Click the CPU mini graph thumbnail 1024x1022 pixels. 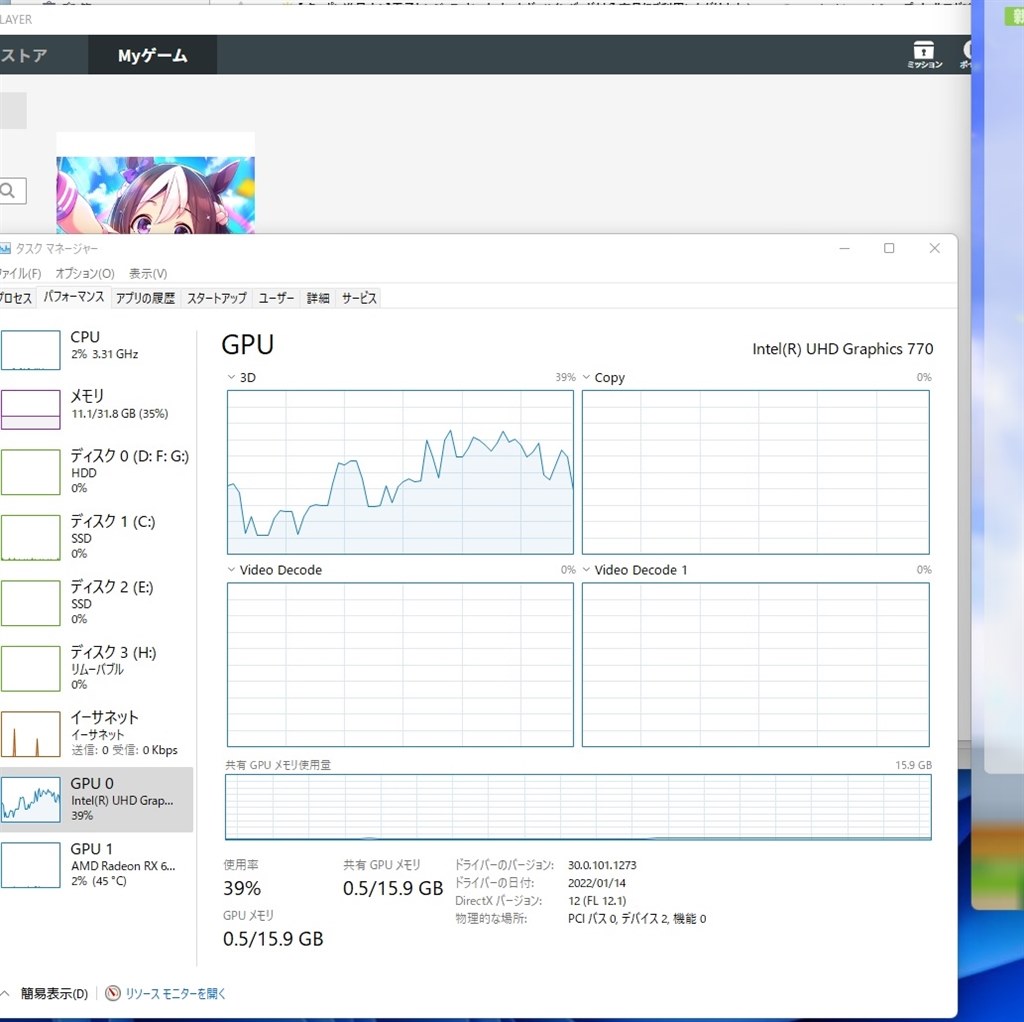pos(30,350)
